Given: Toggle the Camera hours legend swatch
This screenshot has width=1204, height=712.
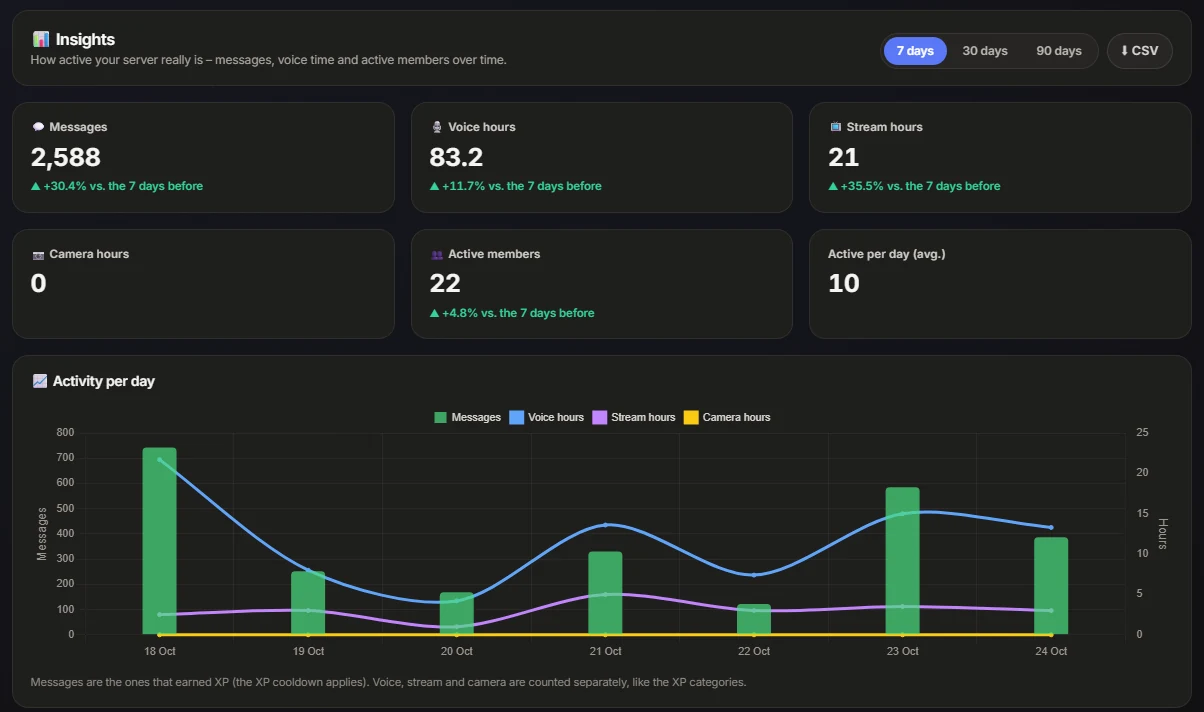Looking at the screenshot, I should (x=691, y=417).
